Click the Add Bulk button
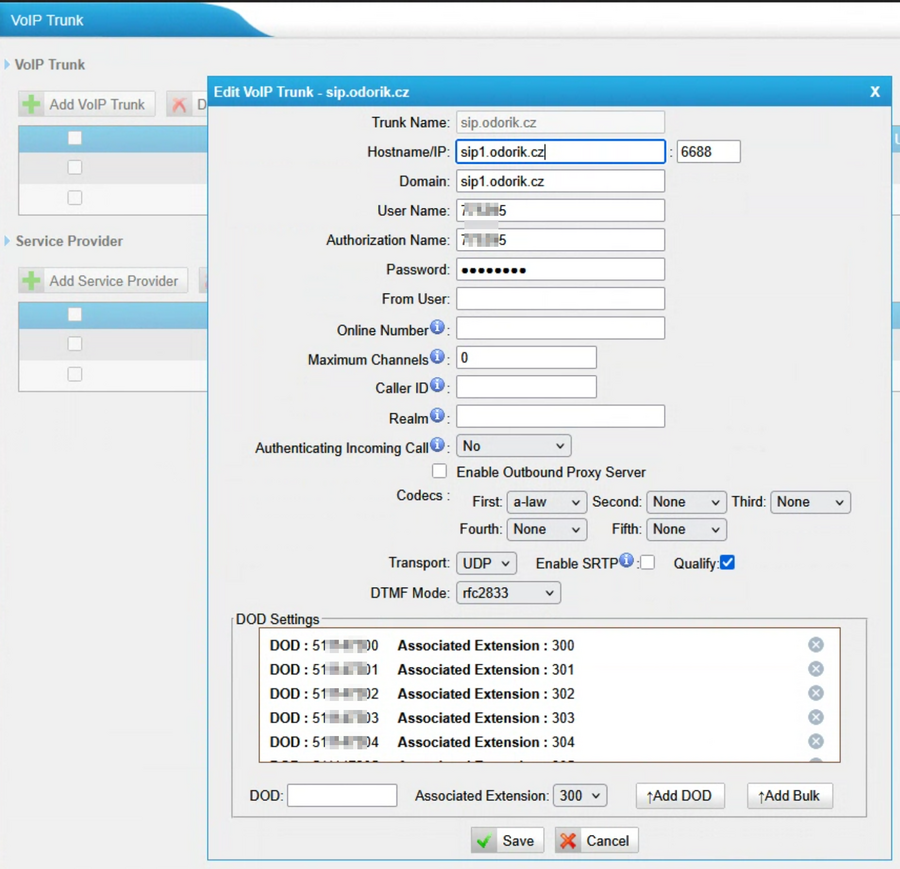The width and height of the screenshot is (900, 869). click(789, 795)
